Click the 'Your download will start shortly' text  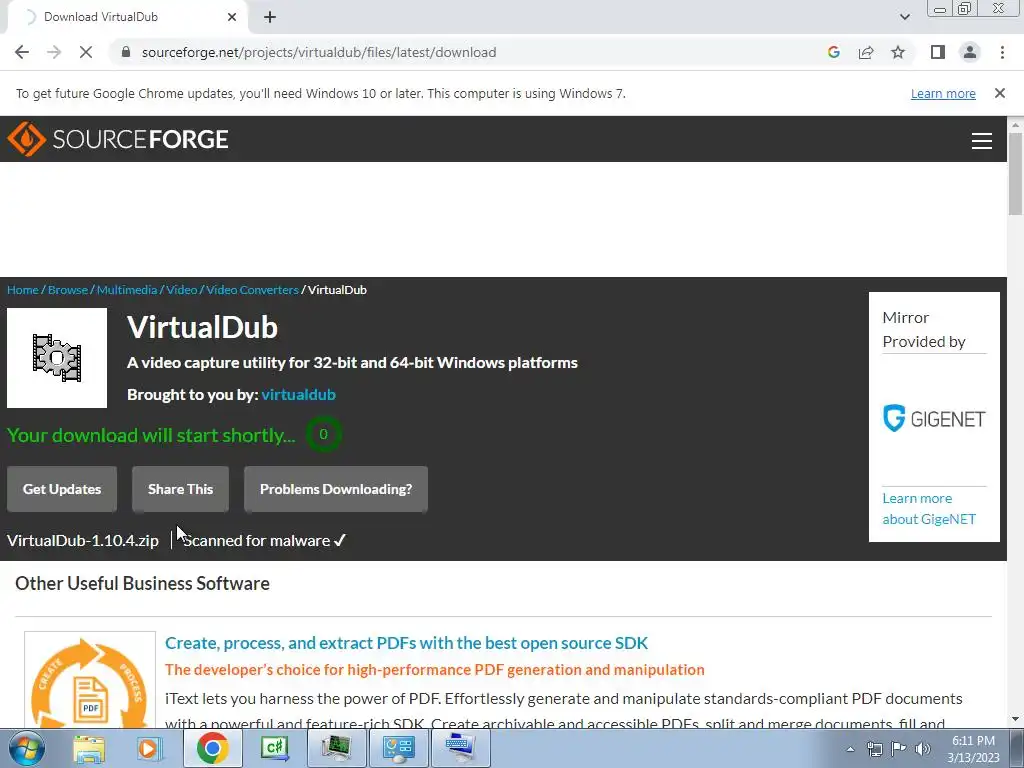tap(151, 435)
